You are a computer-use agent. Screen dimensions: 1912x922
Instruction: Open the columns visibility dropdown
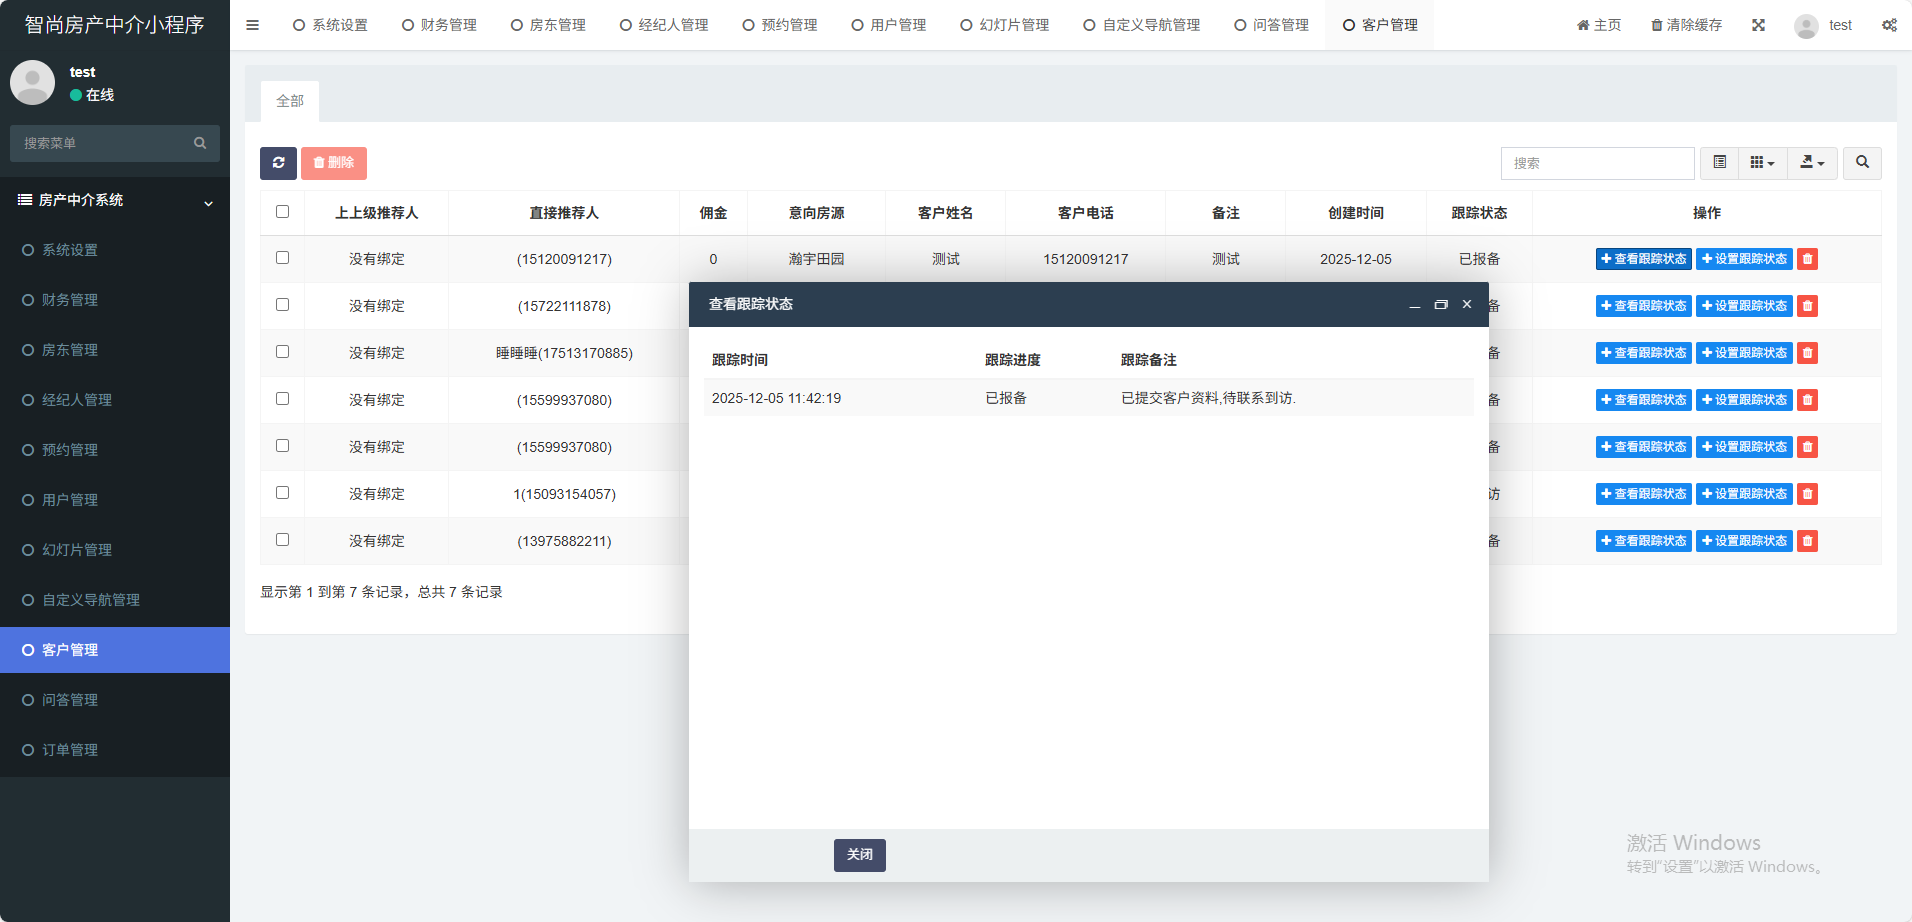tap(1762, 163)
